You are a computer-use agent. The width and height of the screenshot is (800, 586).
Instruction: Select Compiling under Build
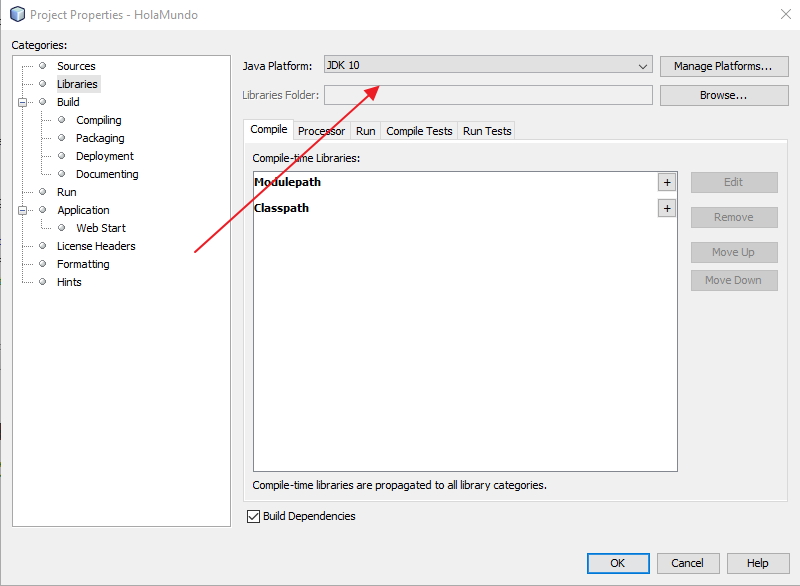click(x=98, y=120)
